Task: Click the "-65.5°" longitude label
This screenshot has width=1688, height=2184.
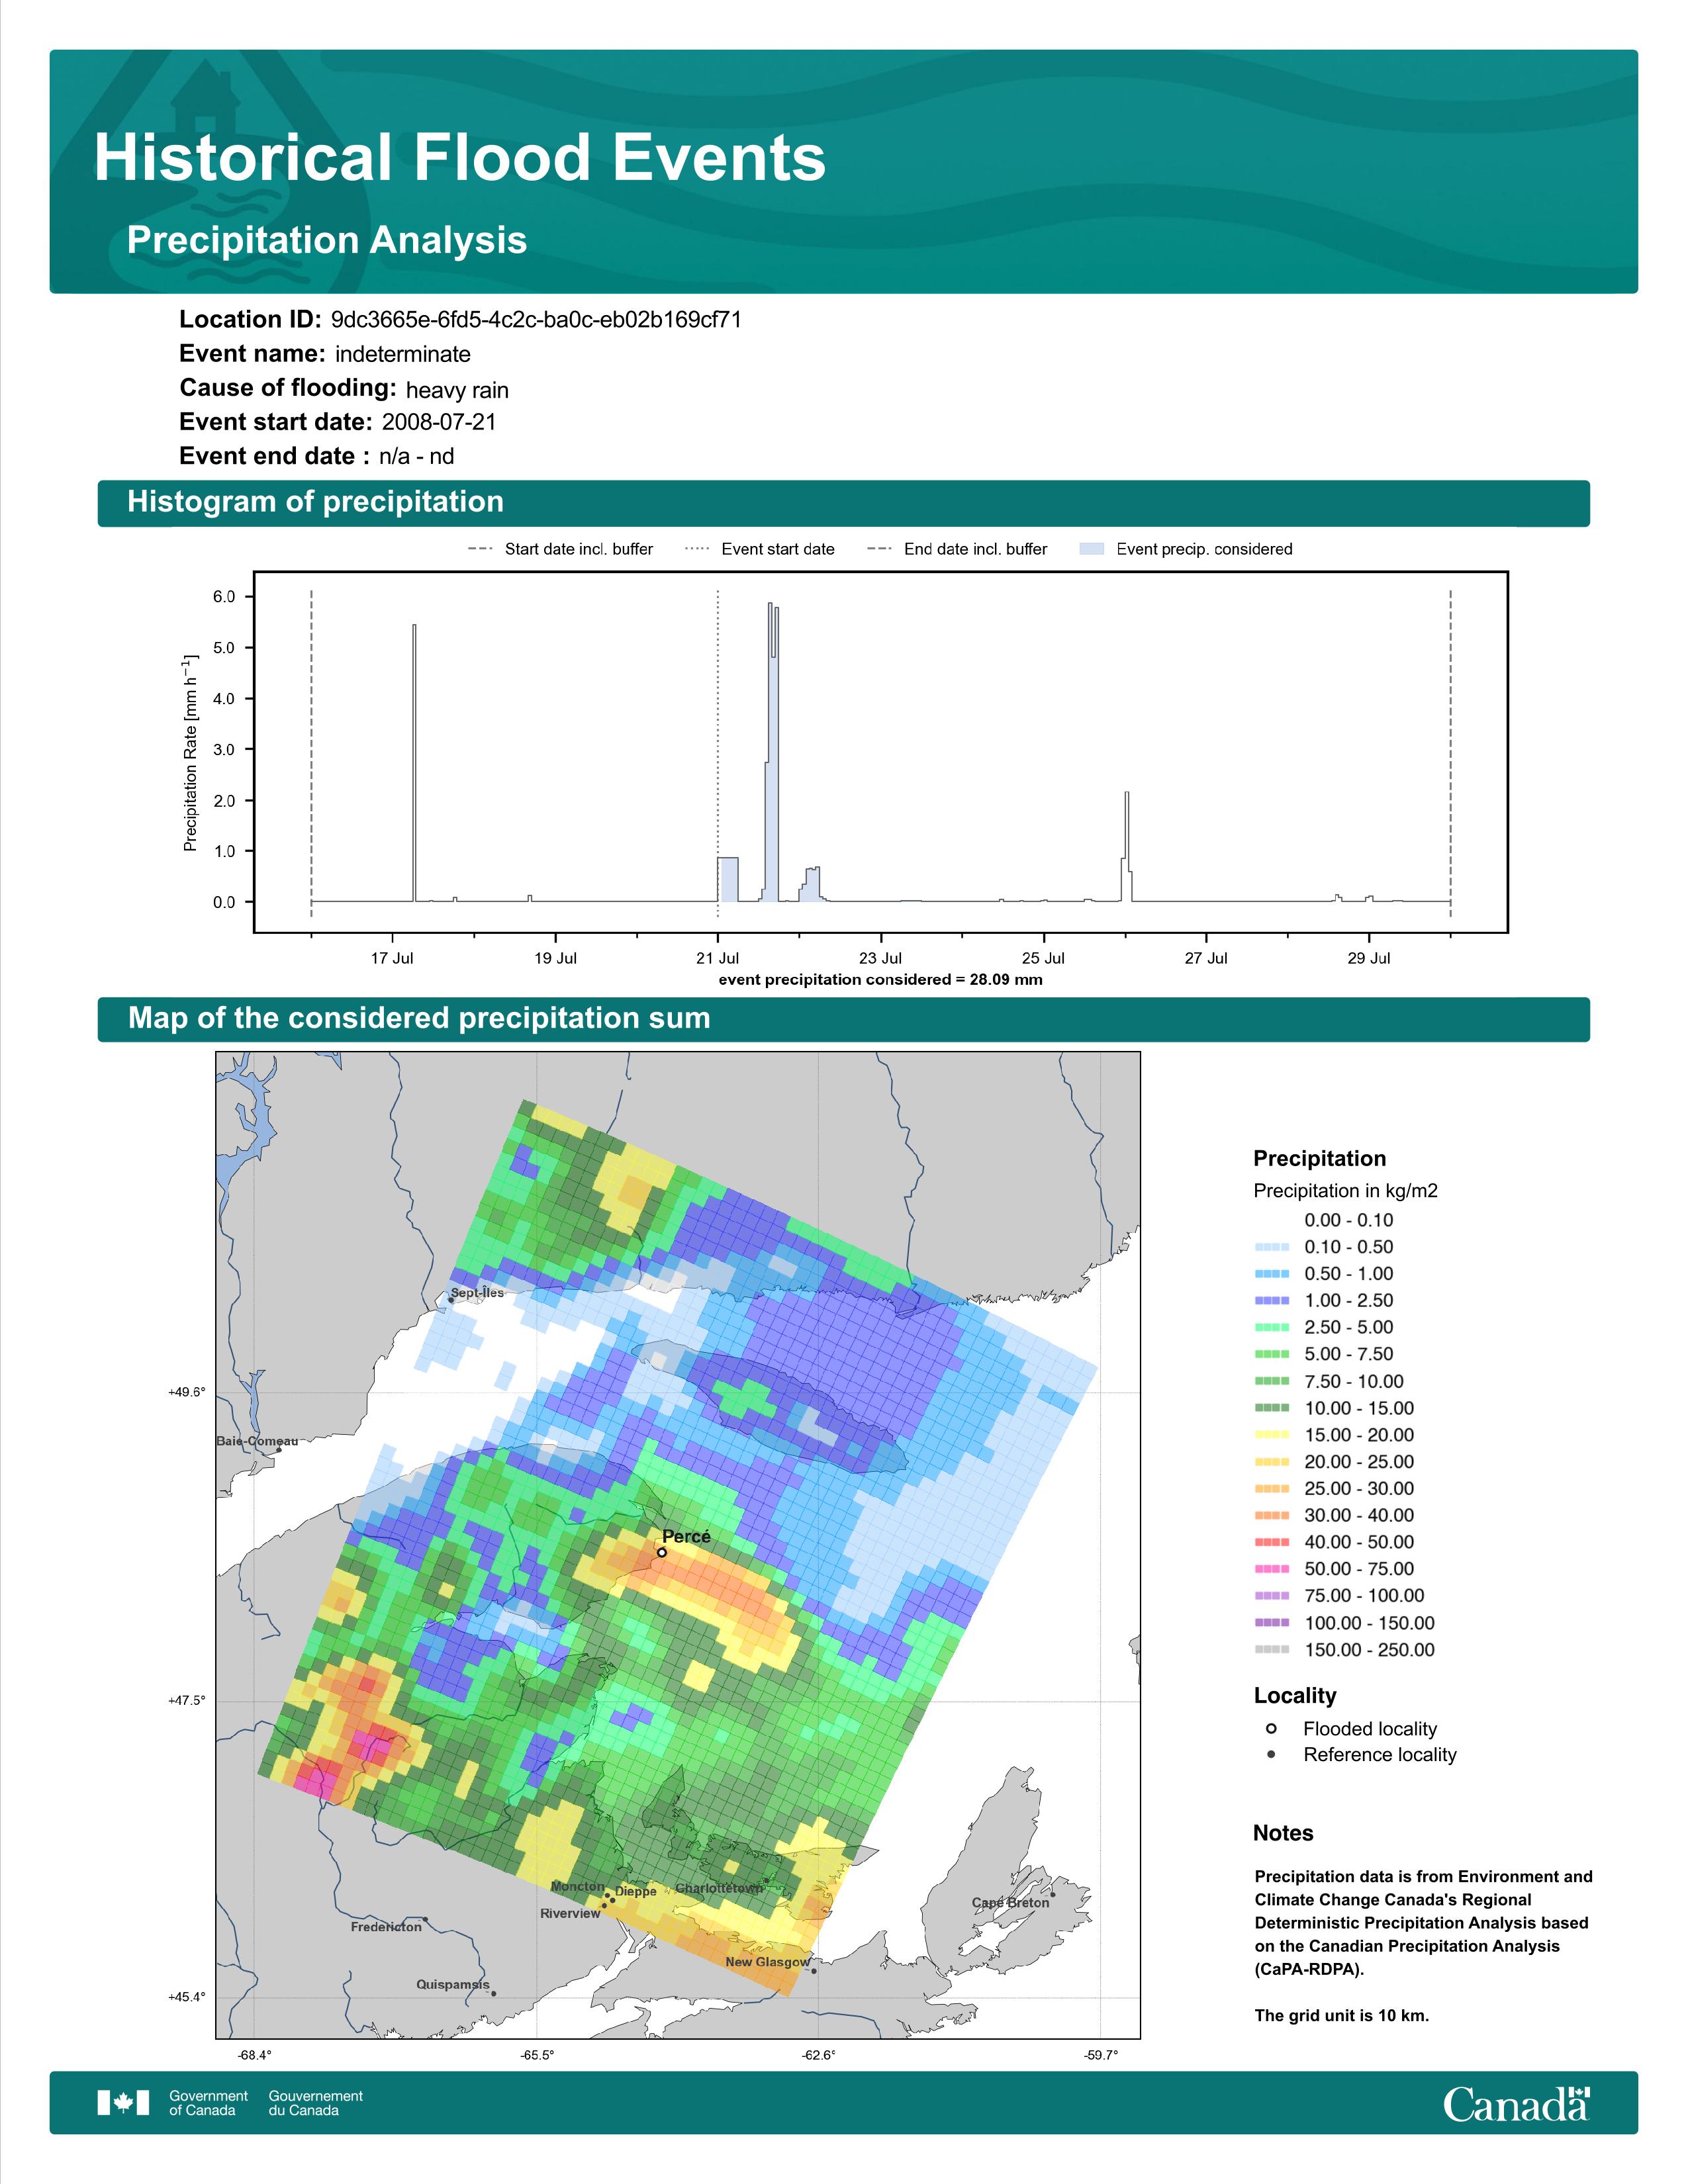Action: click(x=537, y=2056)
